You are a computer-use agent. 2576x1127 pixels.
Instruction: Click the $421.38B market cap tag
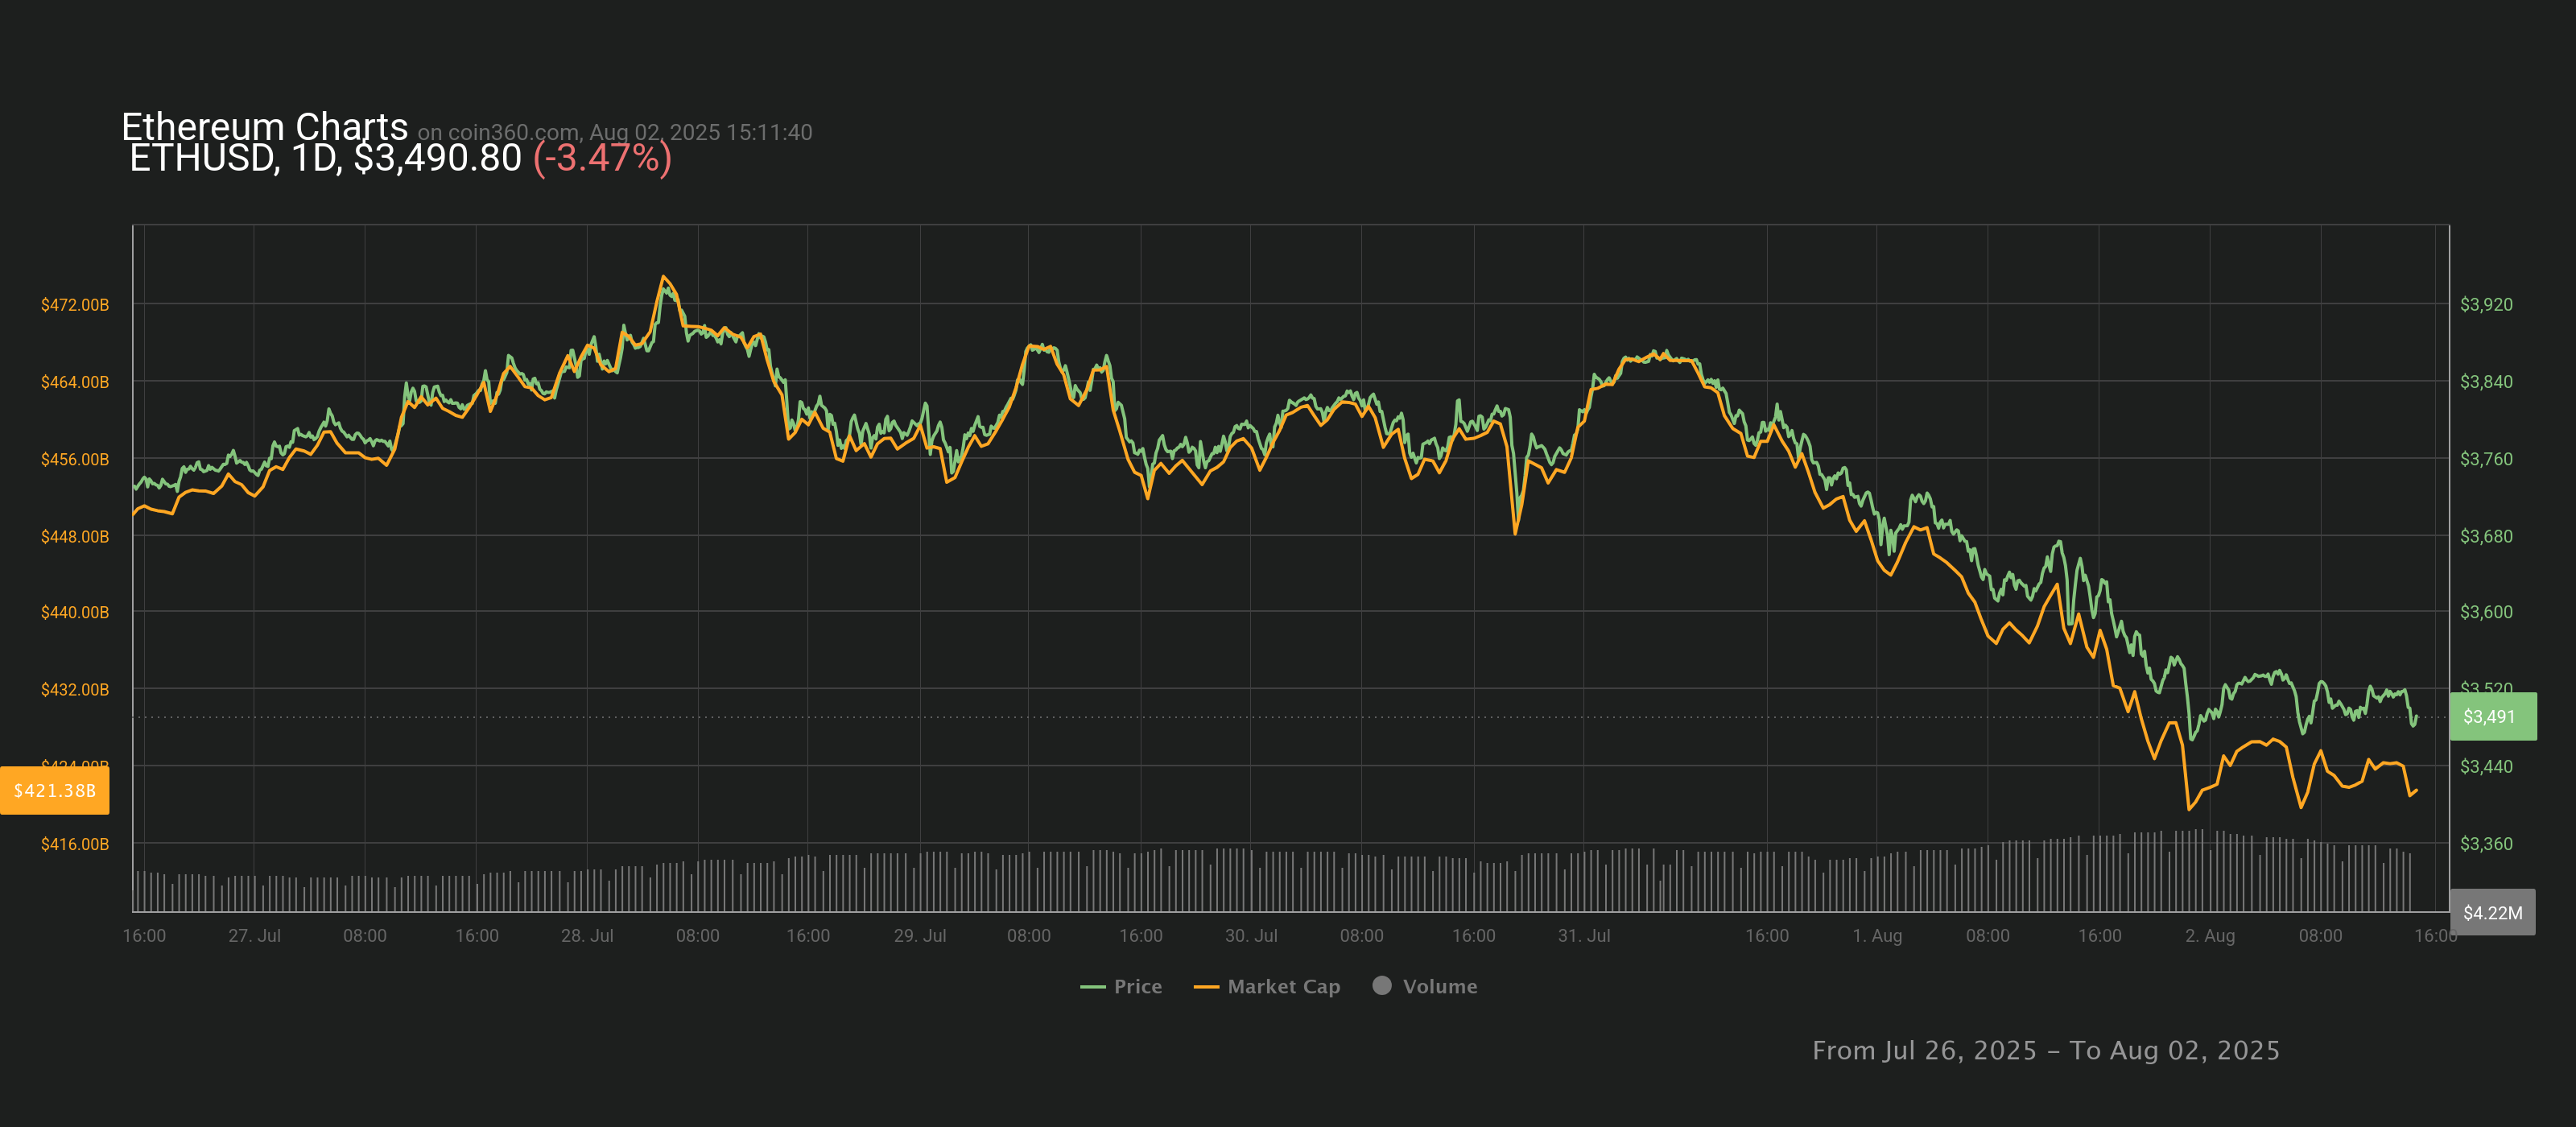pyautogui.click(x=54, y=790)
